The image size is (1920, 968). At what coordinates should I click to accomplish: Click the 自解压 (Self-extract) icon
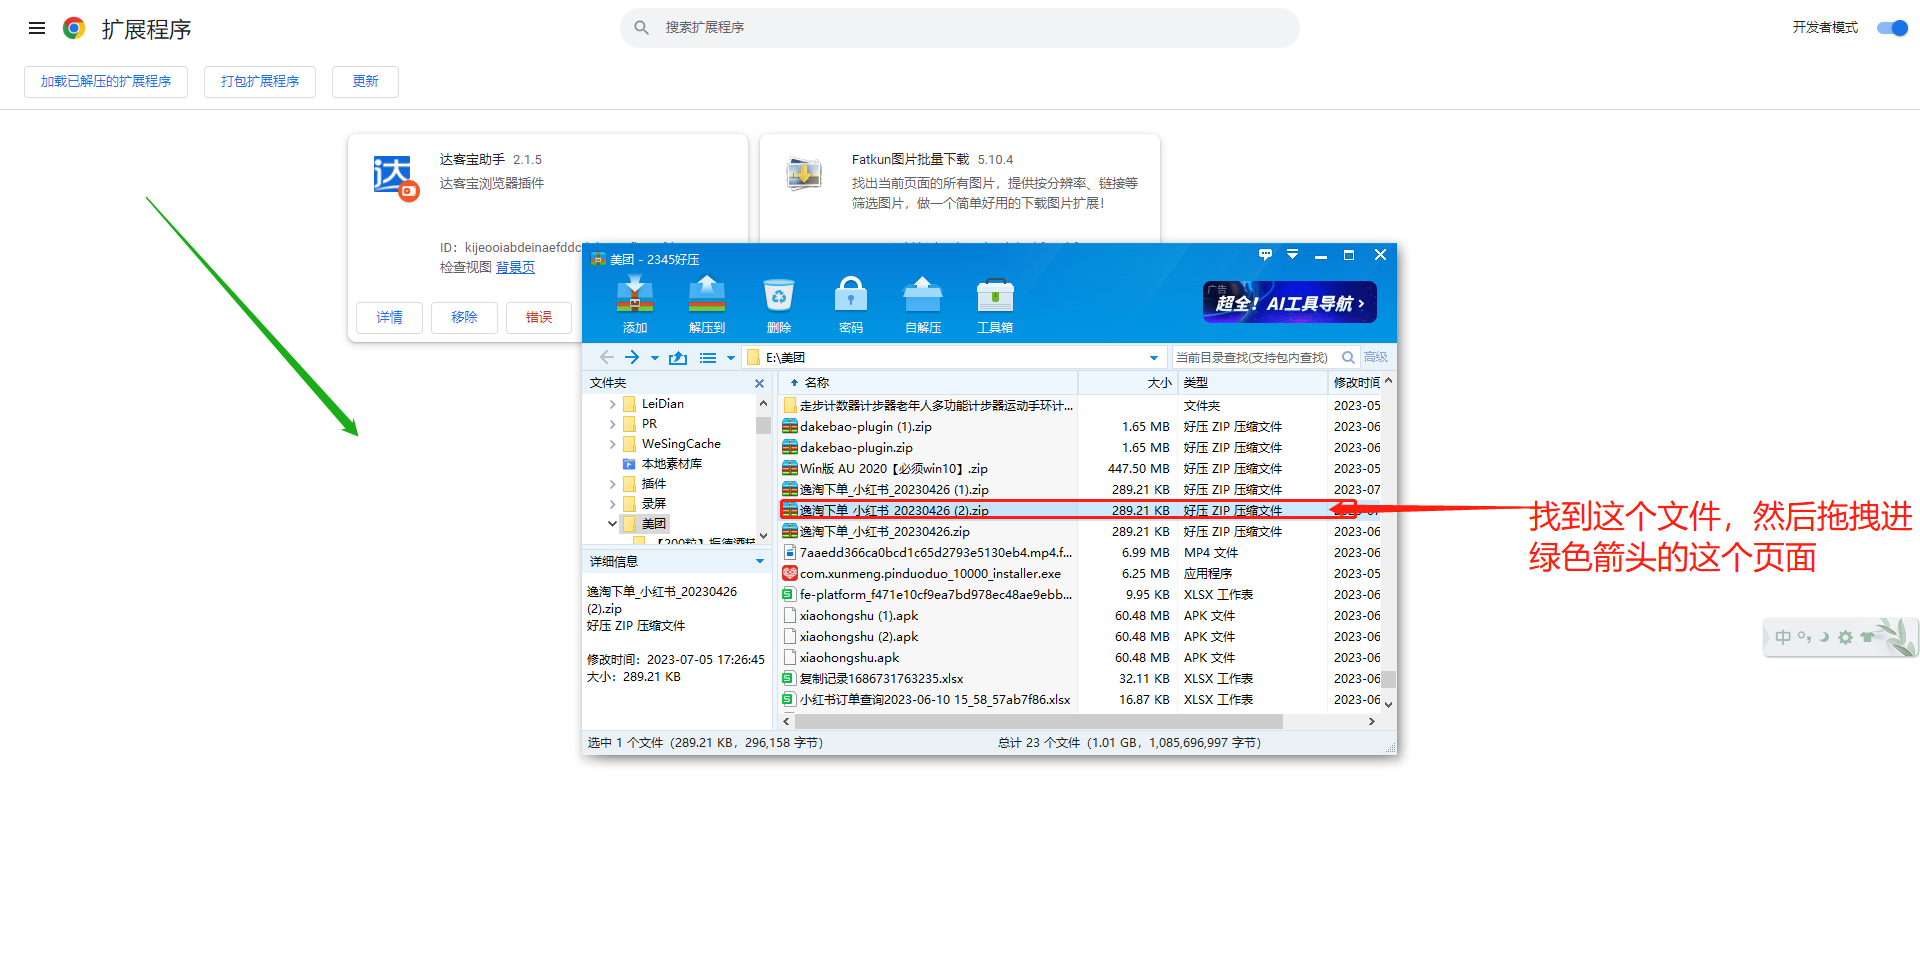pos(922,304)
